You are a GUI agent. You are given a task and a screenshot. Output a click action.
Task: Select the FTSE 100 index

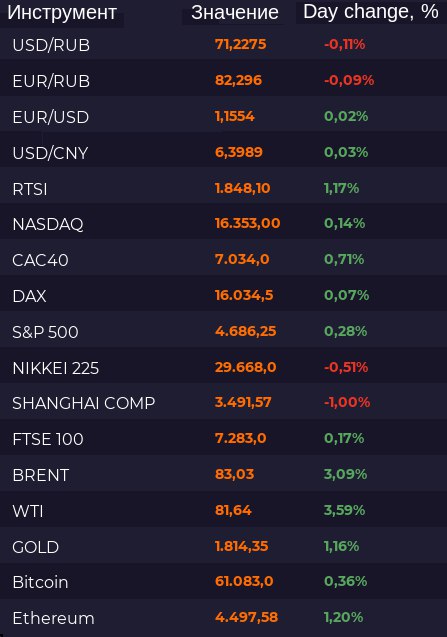pos(48,439)
